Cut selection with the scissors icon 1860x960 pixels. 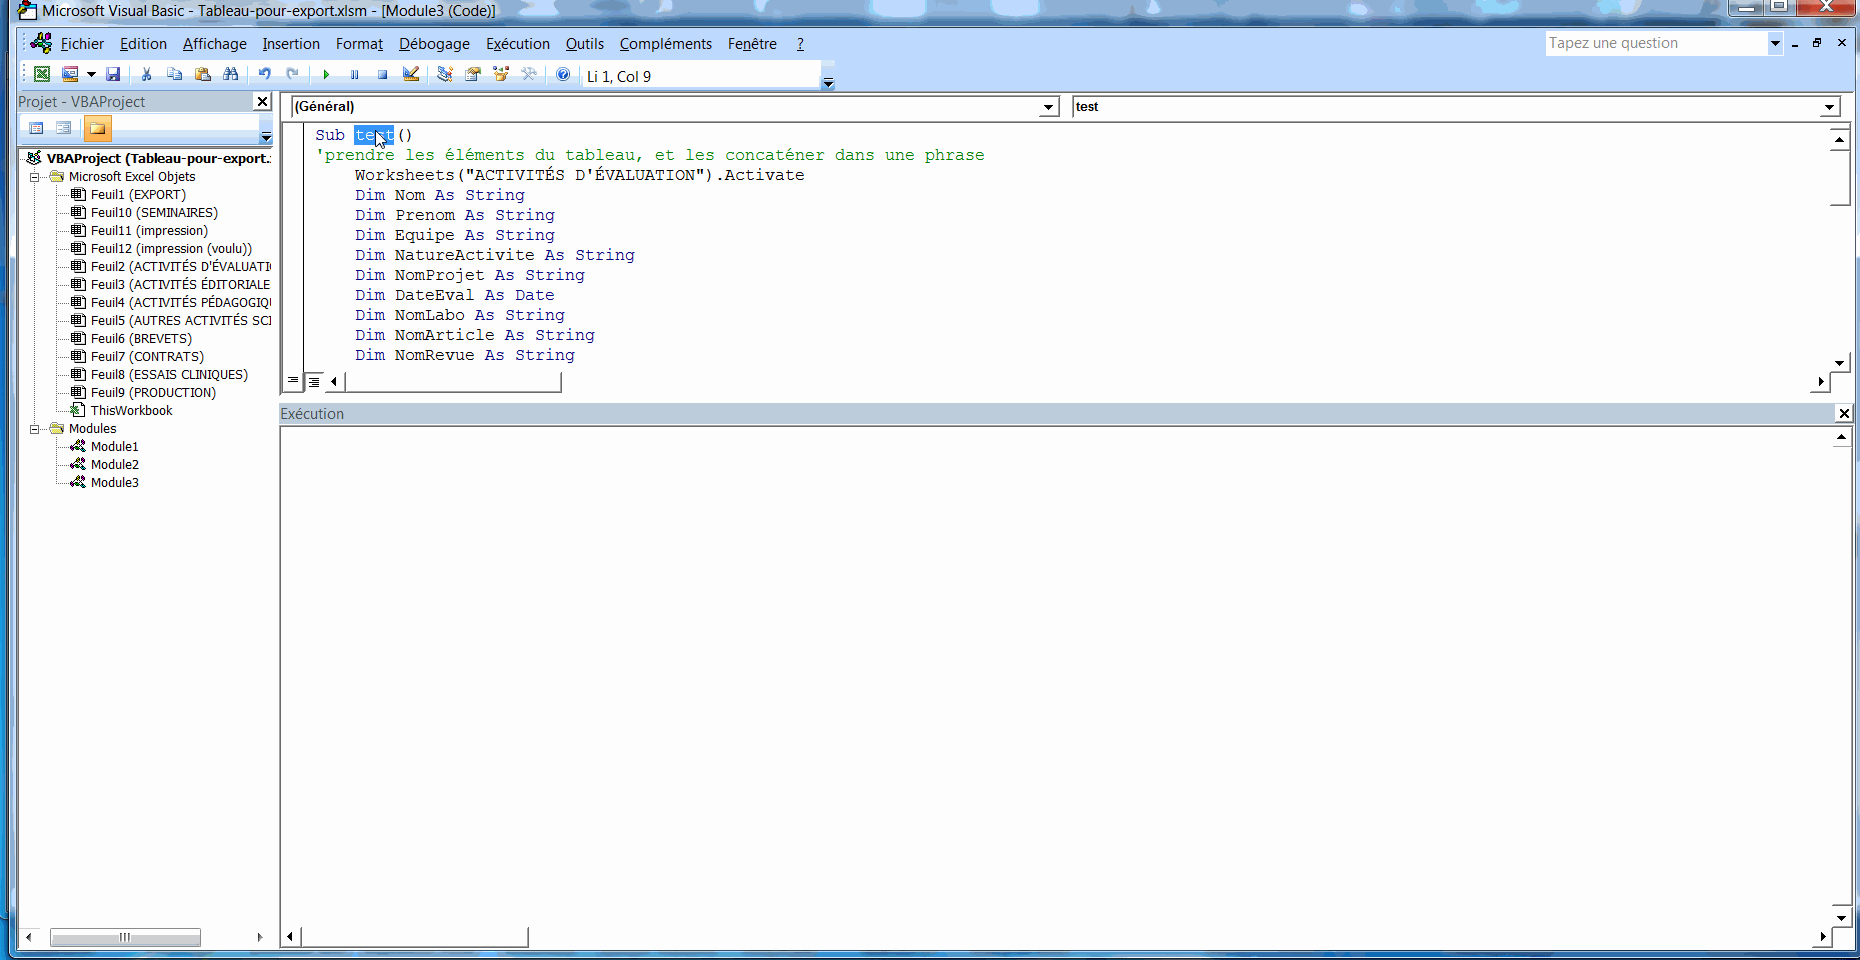point(146,74)
